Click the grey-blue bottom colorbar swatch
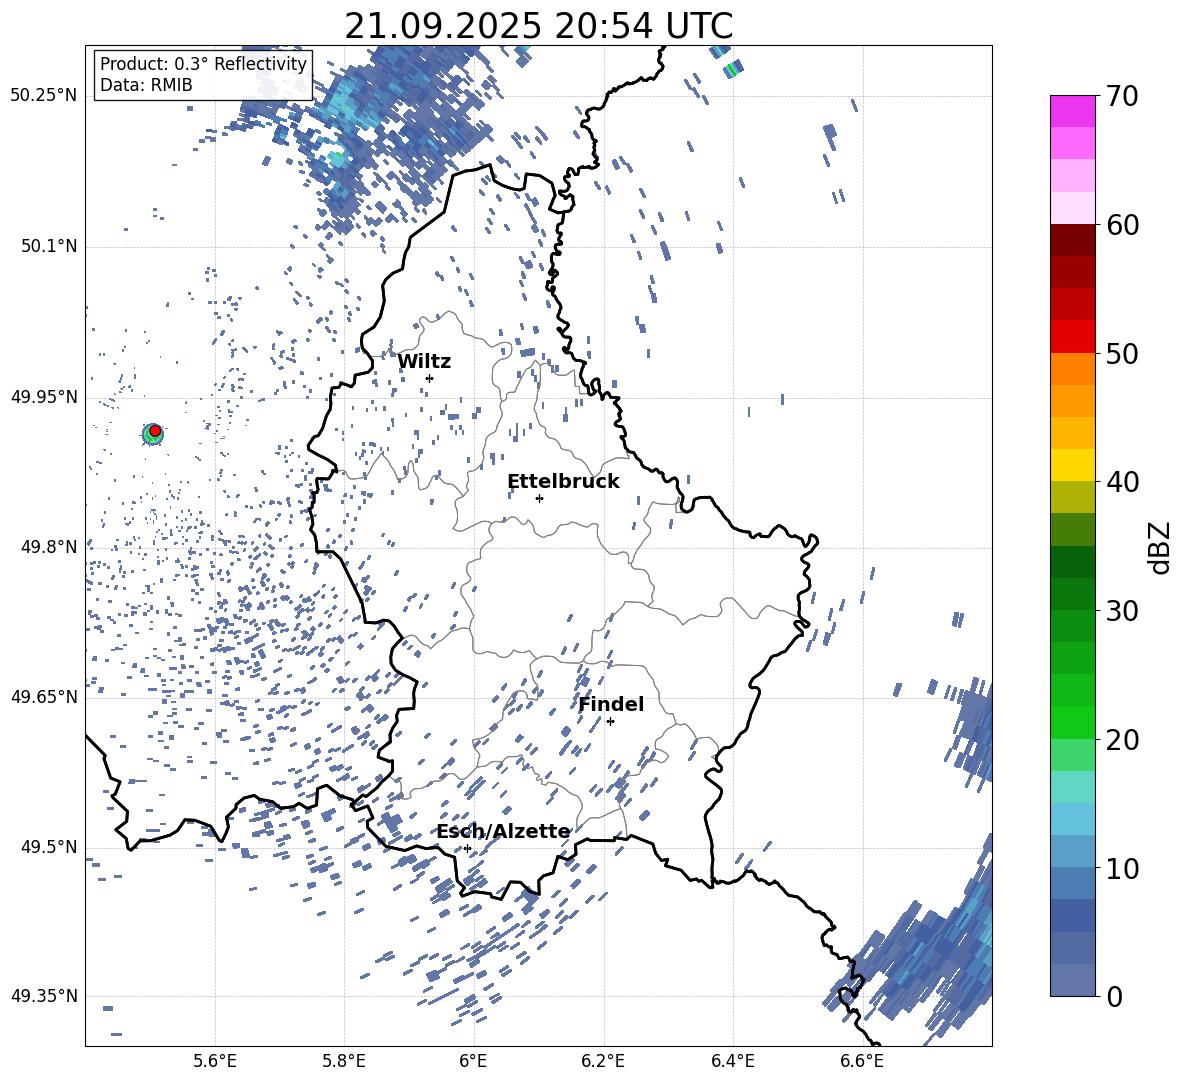The image size is (1184, 1081). pos(1072,980)
